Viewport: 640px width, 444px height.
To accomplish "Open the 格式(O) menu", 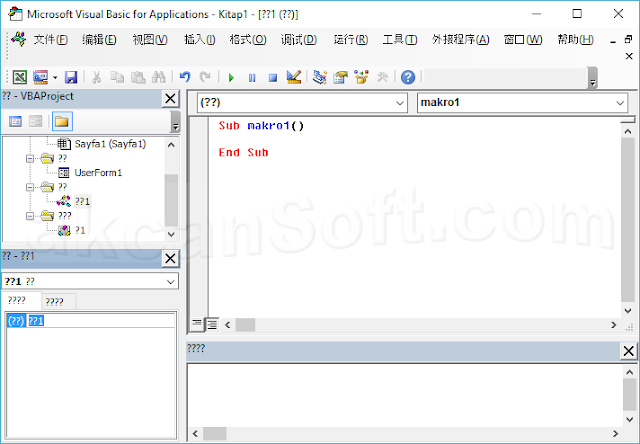I will point(248,40).
